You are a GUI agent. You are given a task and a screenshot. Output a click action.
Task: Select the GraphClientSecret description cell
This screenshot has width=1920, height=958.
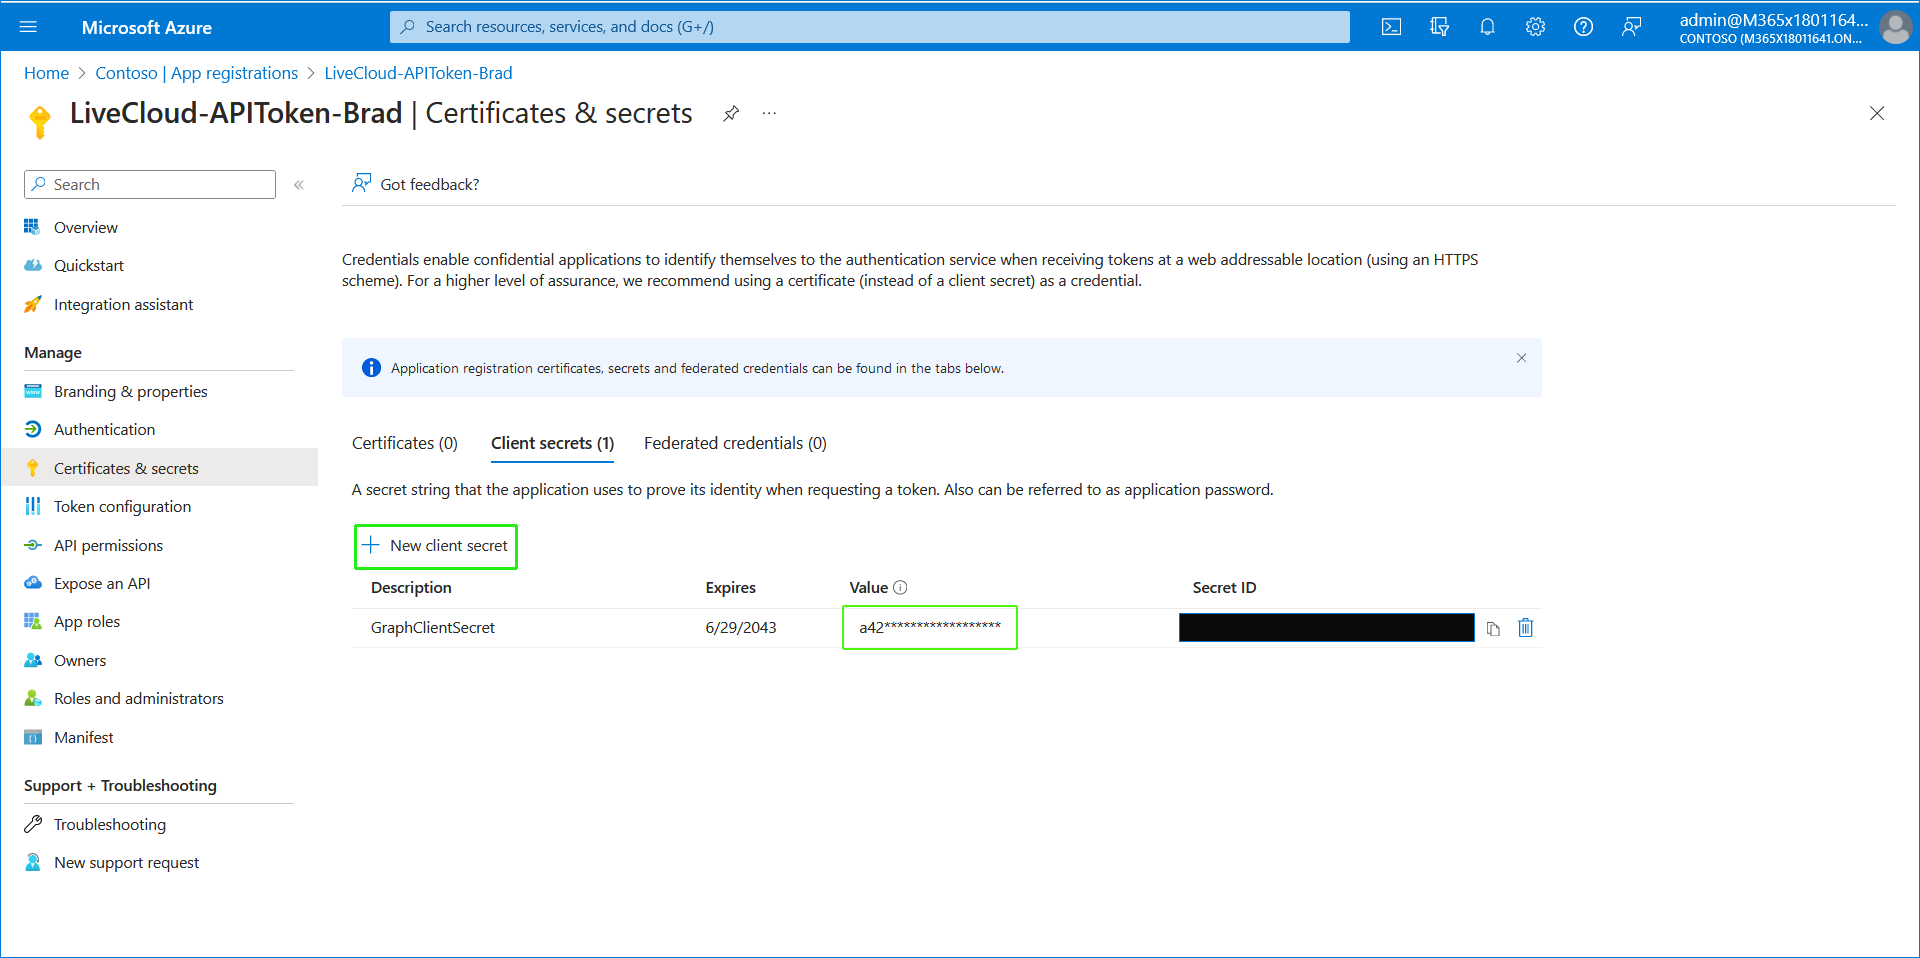coord(433,628)
